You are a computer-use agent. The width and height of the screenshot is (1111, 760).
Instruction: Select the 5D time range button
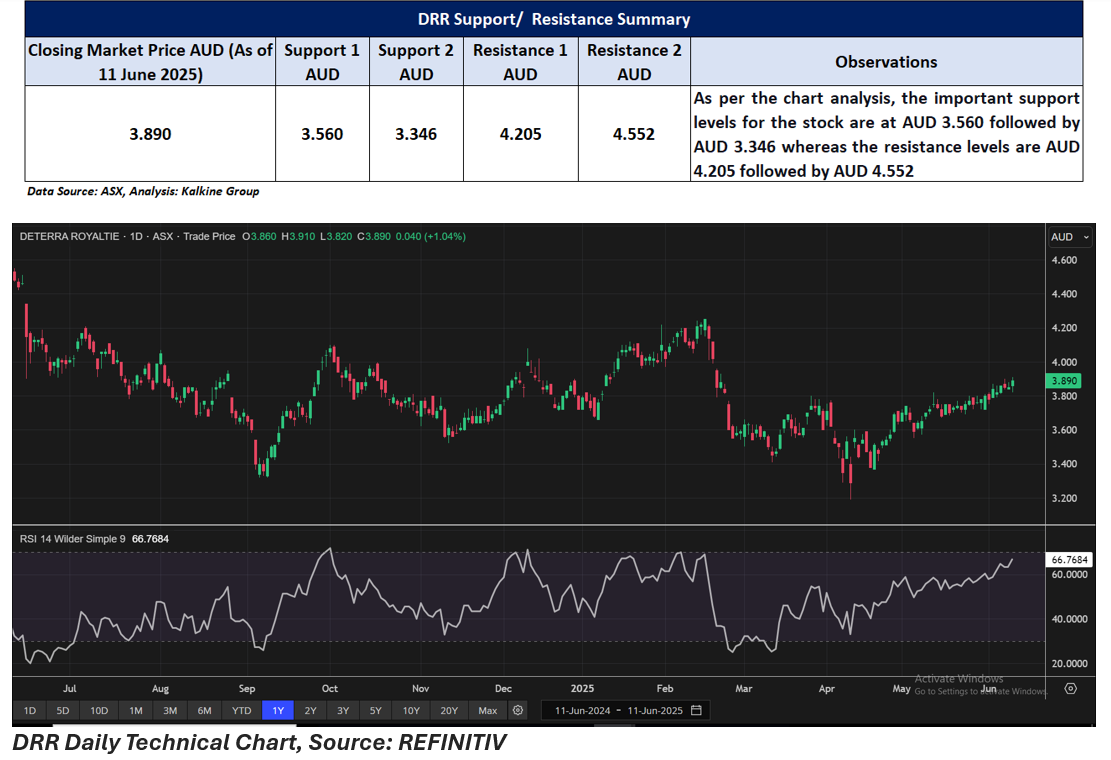(63, 710)
